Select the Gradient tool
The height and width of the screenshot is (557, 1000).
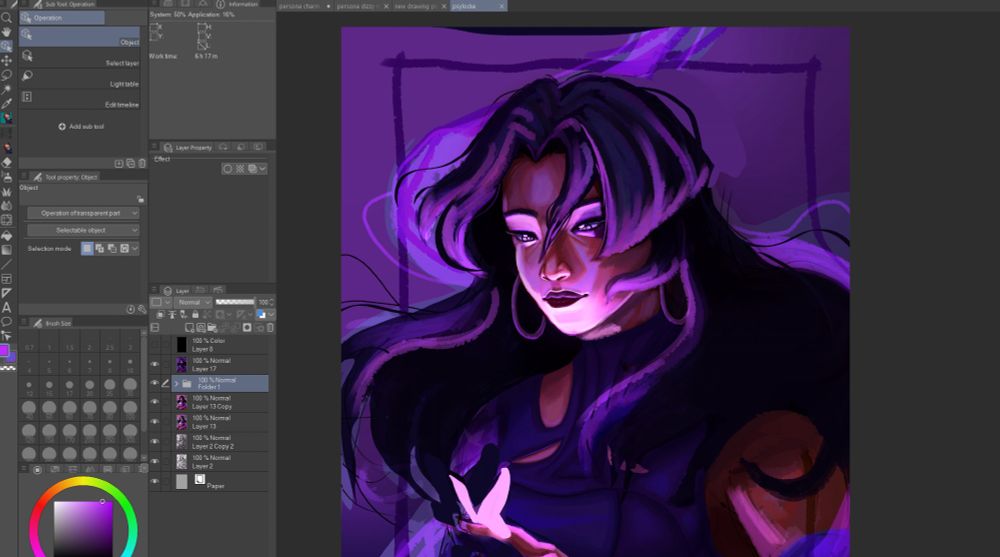(x=6, y=249)
